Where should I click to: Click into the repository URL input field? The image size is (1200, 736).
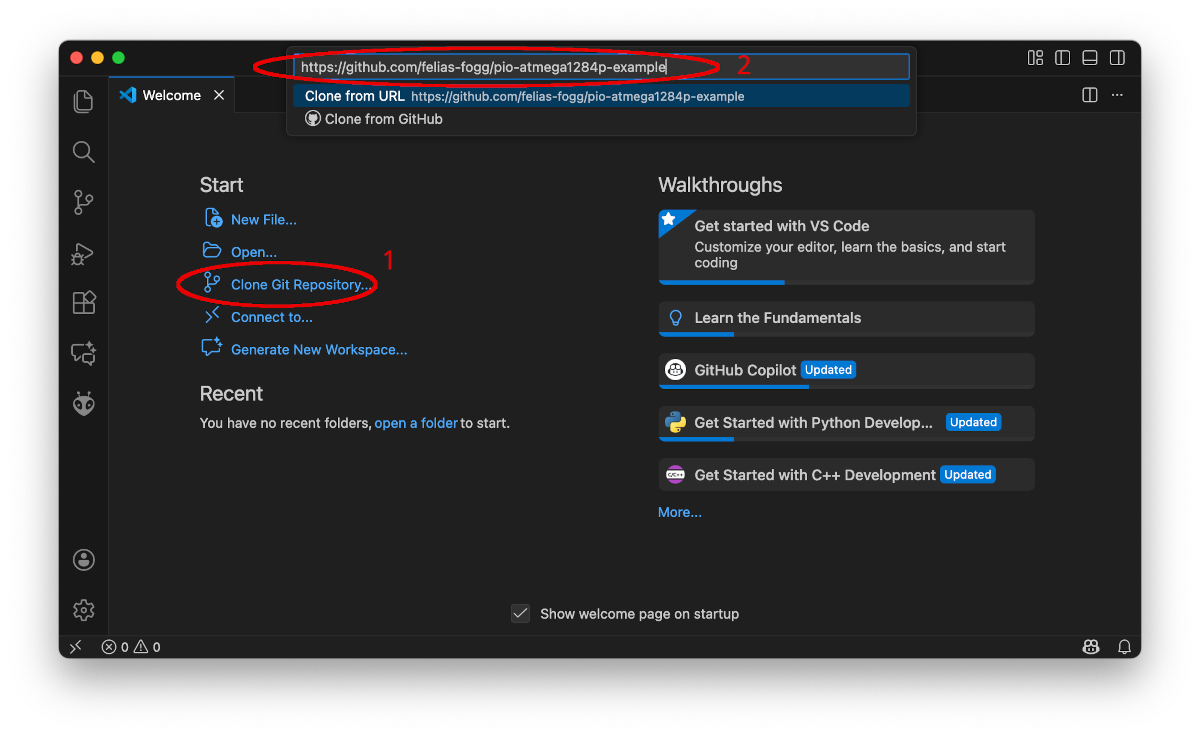click(x=601, y=67)
